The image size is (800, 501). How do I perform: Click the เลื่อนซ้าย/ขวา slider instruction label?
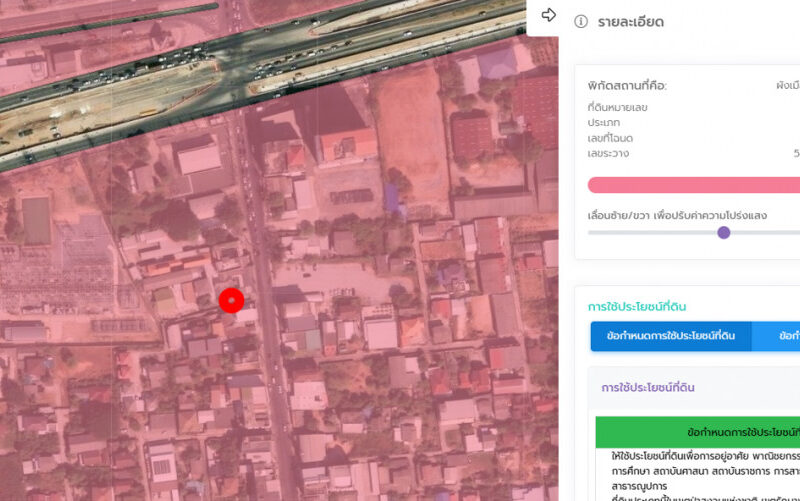[677, 215]
